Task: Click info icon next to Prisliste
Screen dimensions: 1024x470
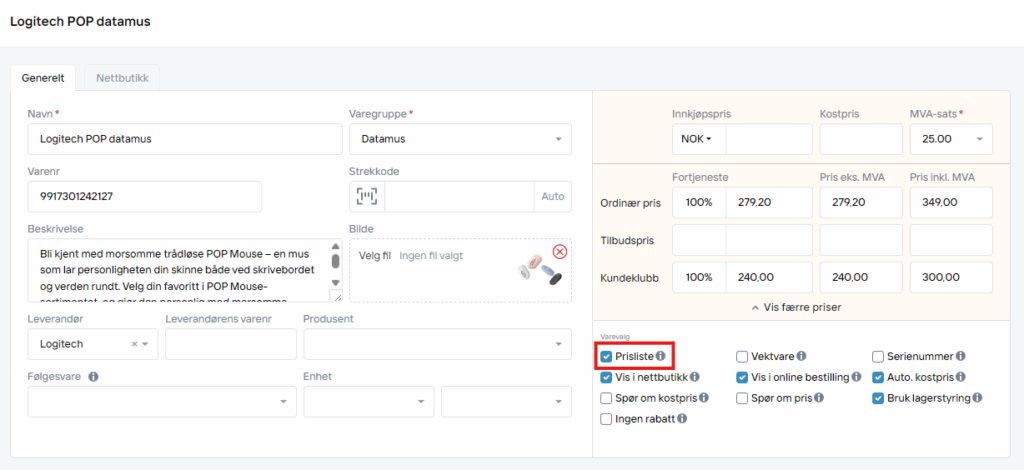Action: [x=661, y=355]
